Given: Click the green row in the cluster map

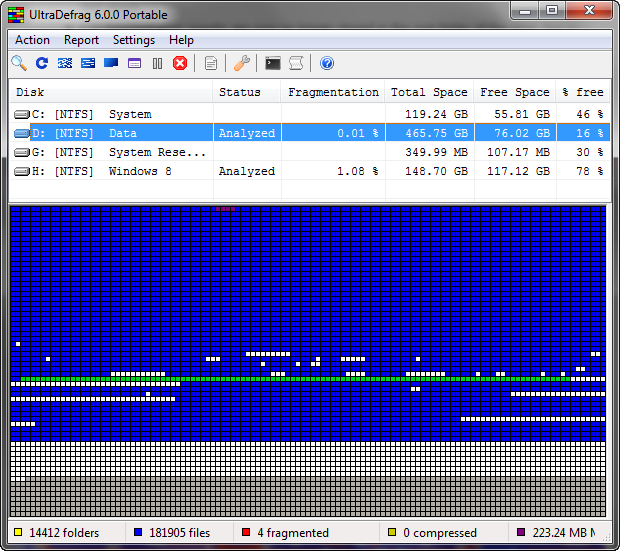Looking at the screenshot, I should coord(295,379).
